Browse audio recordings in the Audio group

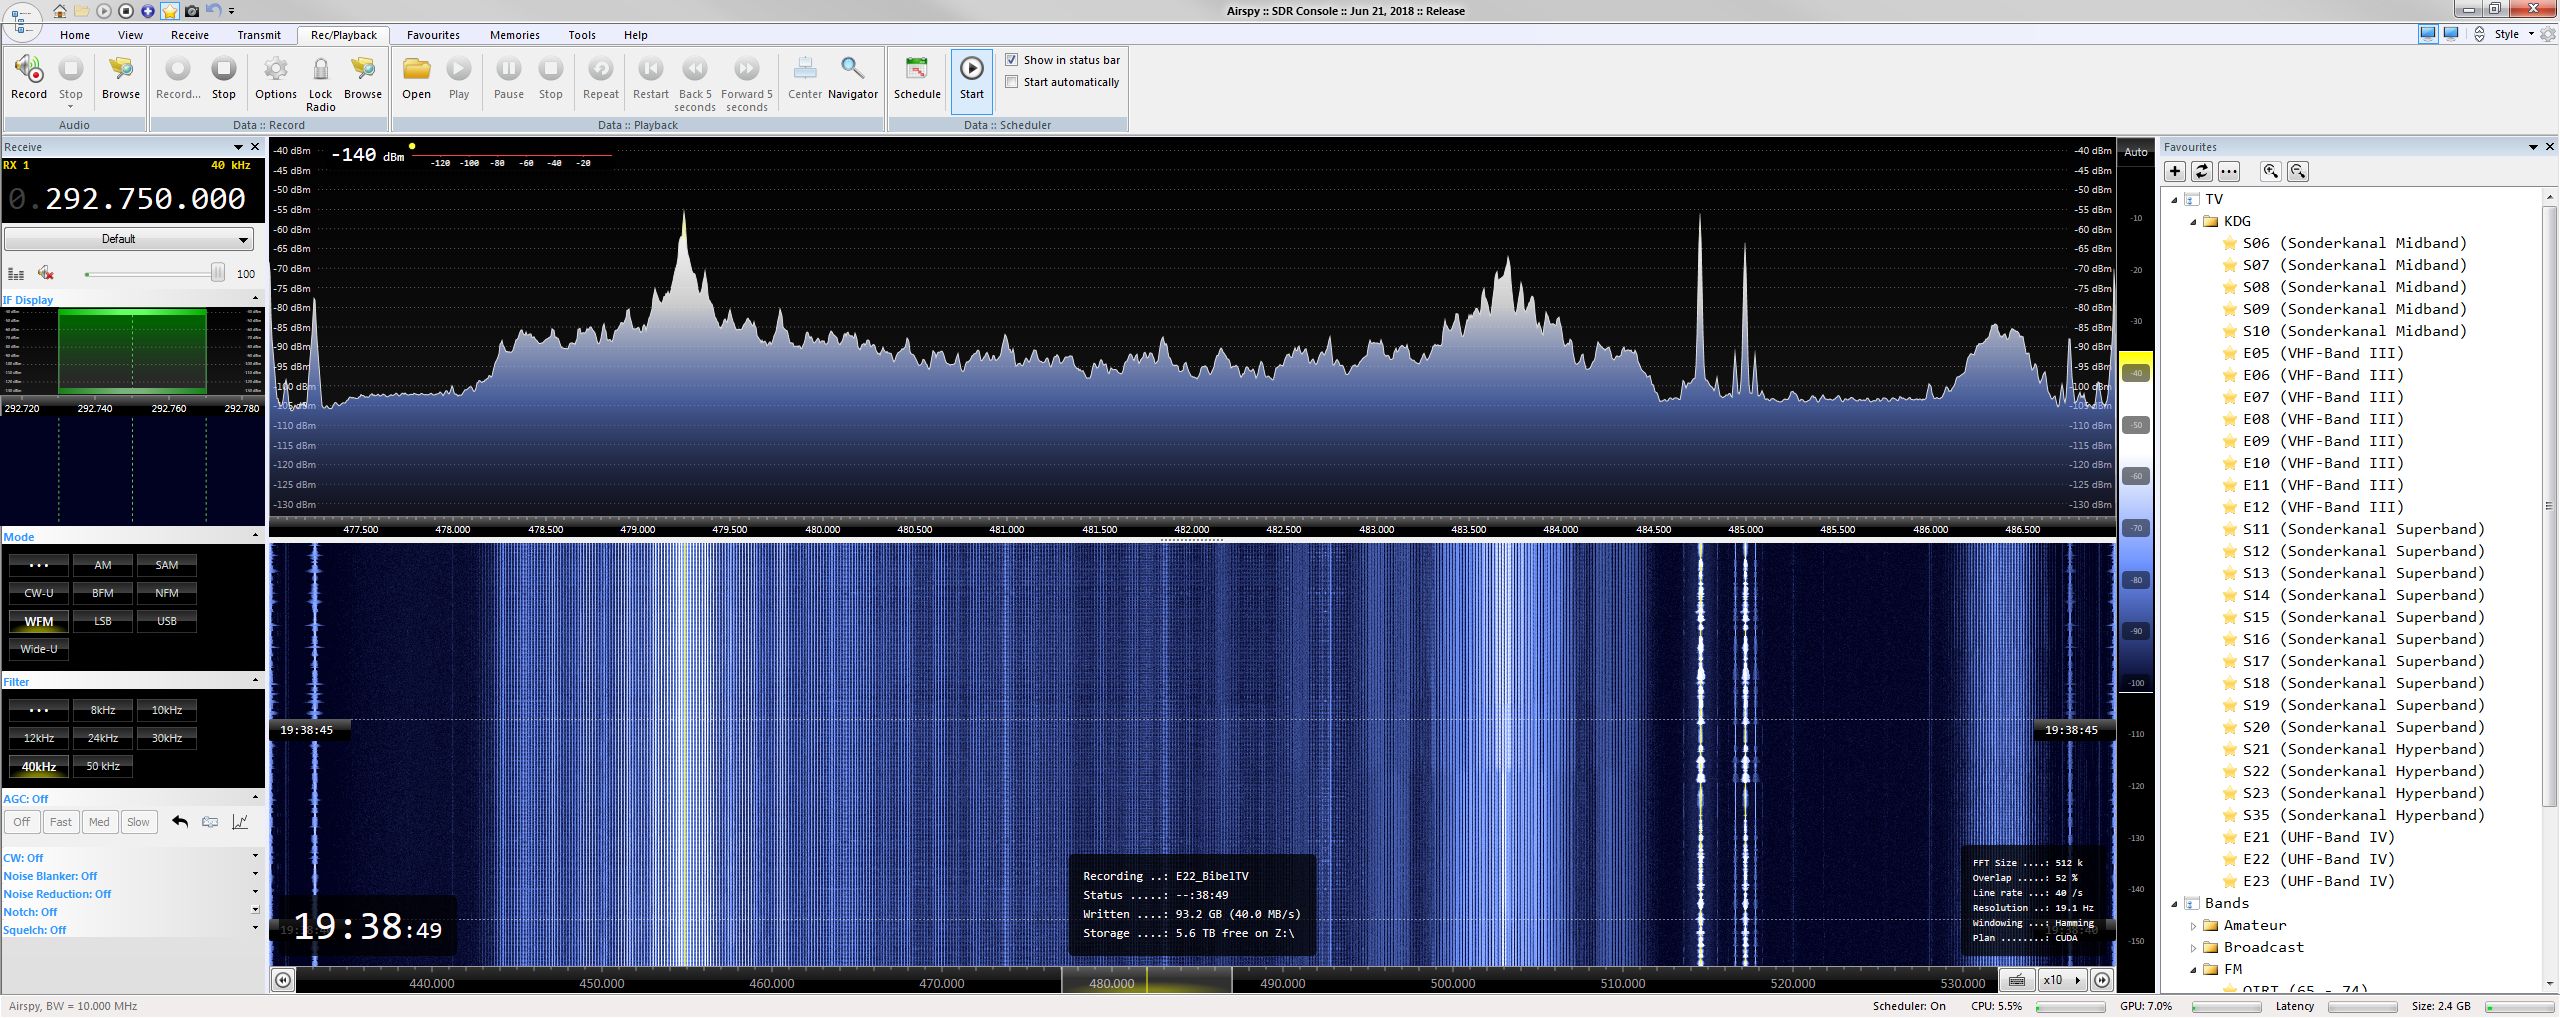tap(121, 78)
